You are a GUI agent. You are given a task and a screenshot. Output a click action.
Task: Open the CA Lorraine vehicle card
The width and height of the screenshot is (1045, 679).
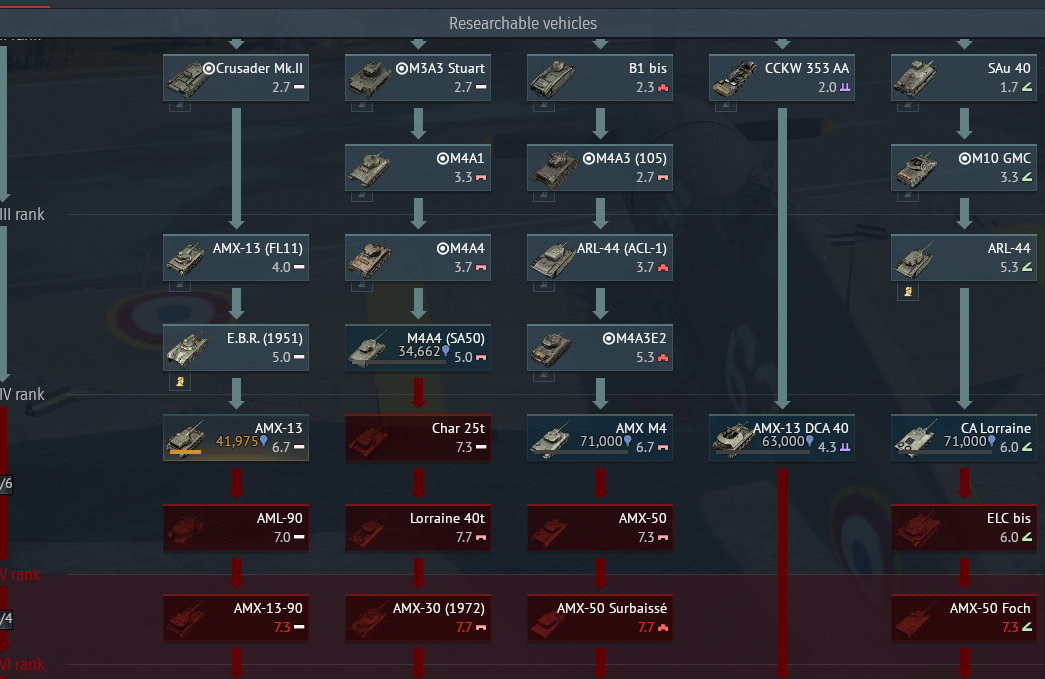coord(964,438)
